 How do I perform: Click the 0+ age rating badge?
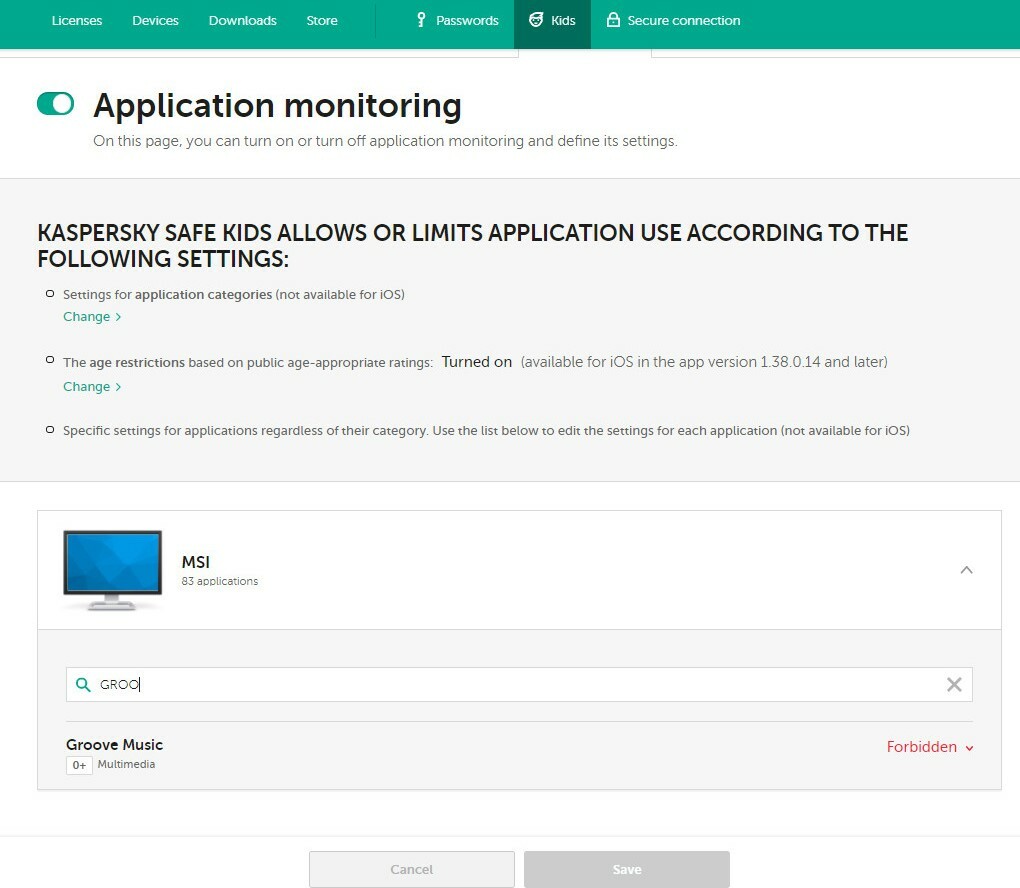pos(79,765)
